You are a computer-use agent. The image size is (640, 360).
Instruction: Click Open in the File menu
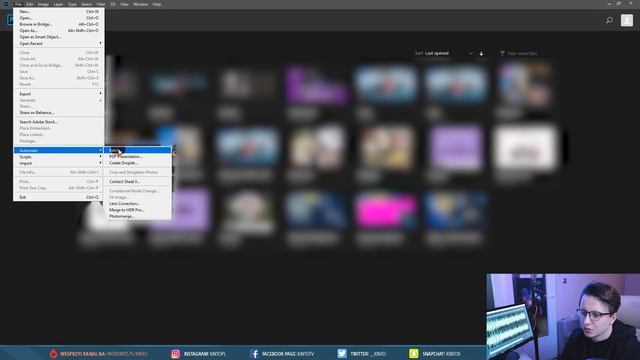tap(59, 18)
